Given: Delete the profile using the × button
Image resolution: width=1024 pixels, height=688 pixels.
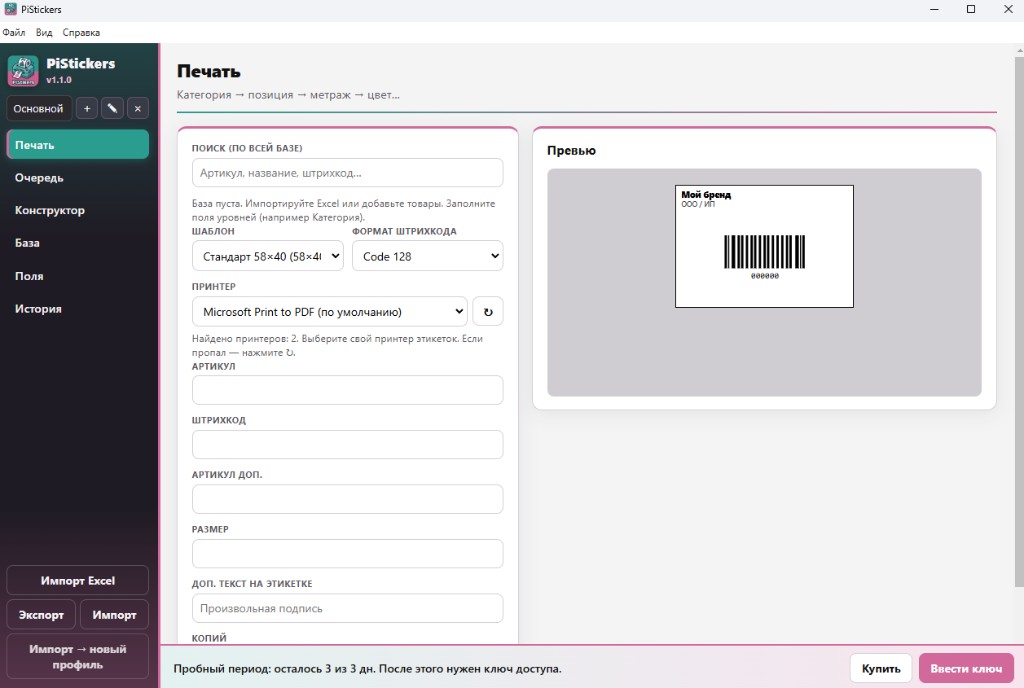Looking at the screenshot, I should coord(138,108).
